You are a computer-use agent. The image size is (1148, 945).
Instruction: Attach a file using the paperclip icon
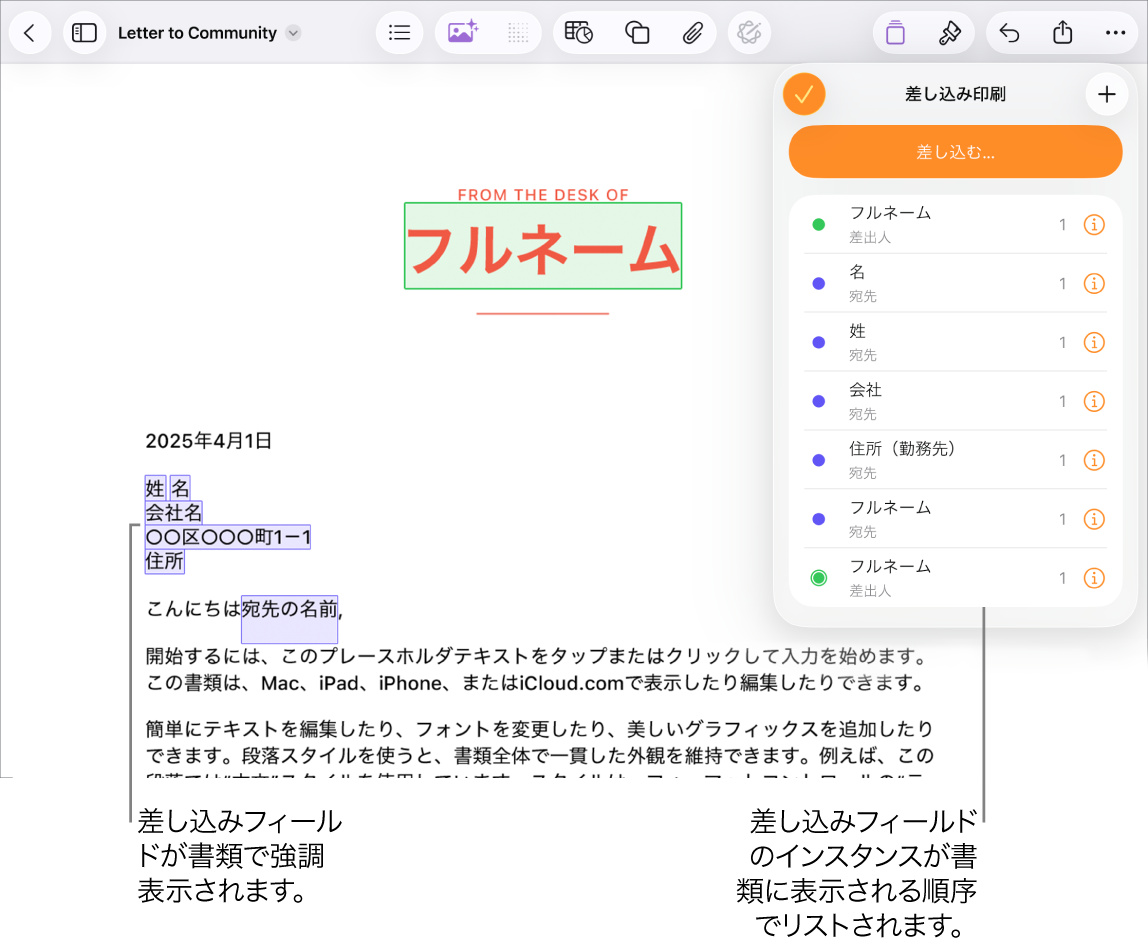pyautogui.click(x=694, y=32)
